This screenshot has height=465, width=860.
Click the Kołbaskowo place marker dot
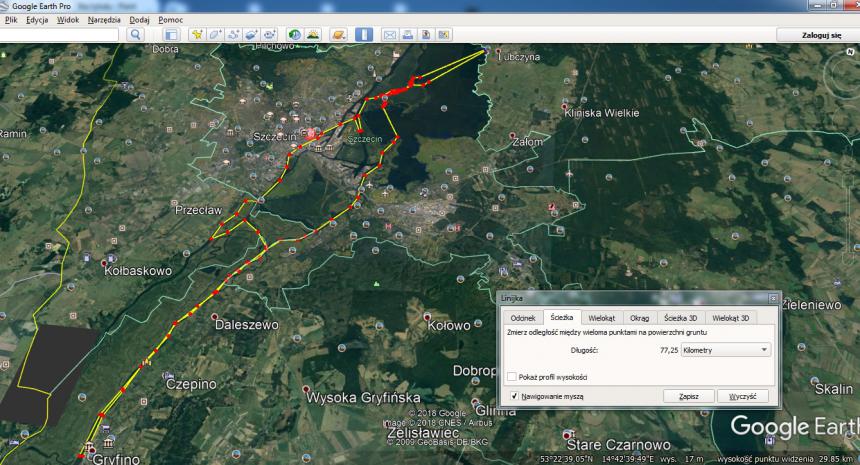coord(104,264)
